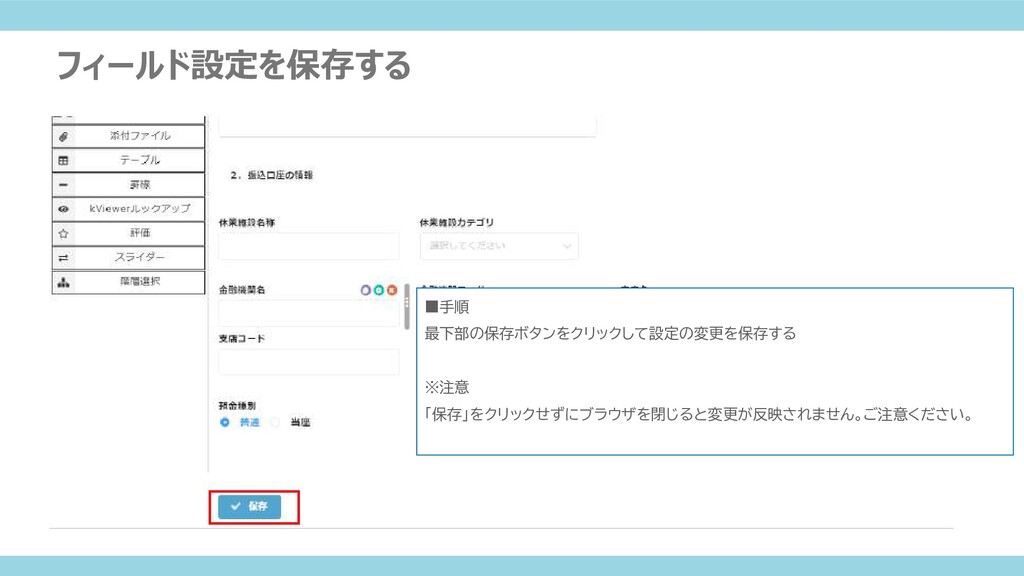Viewport: 1024px width, 576px height.
Task: Click the grey resize handle beside 金融機関名 field
Action: 407,306
